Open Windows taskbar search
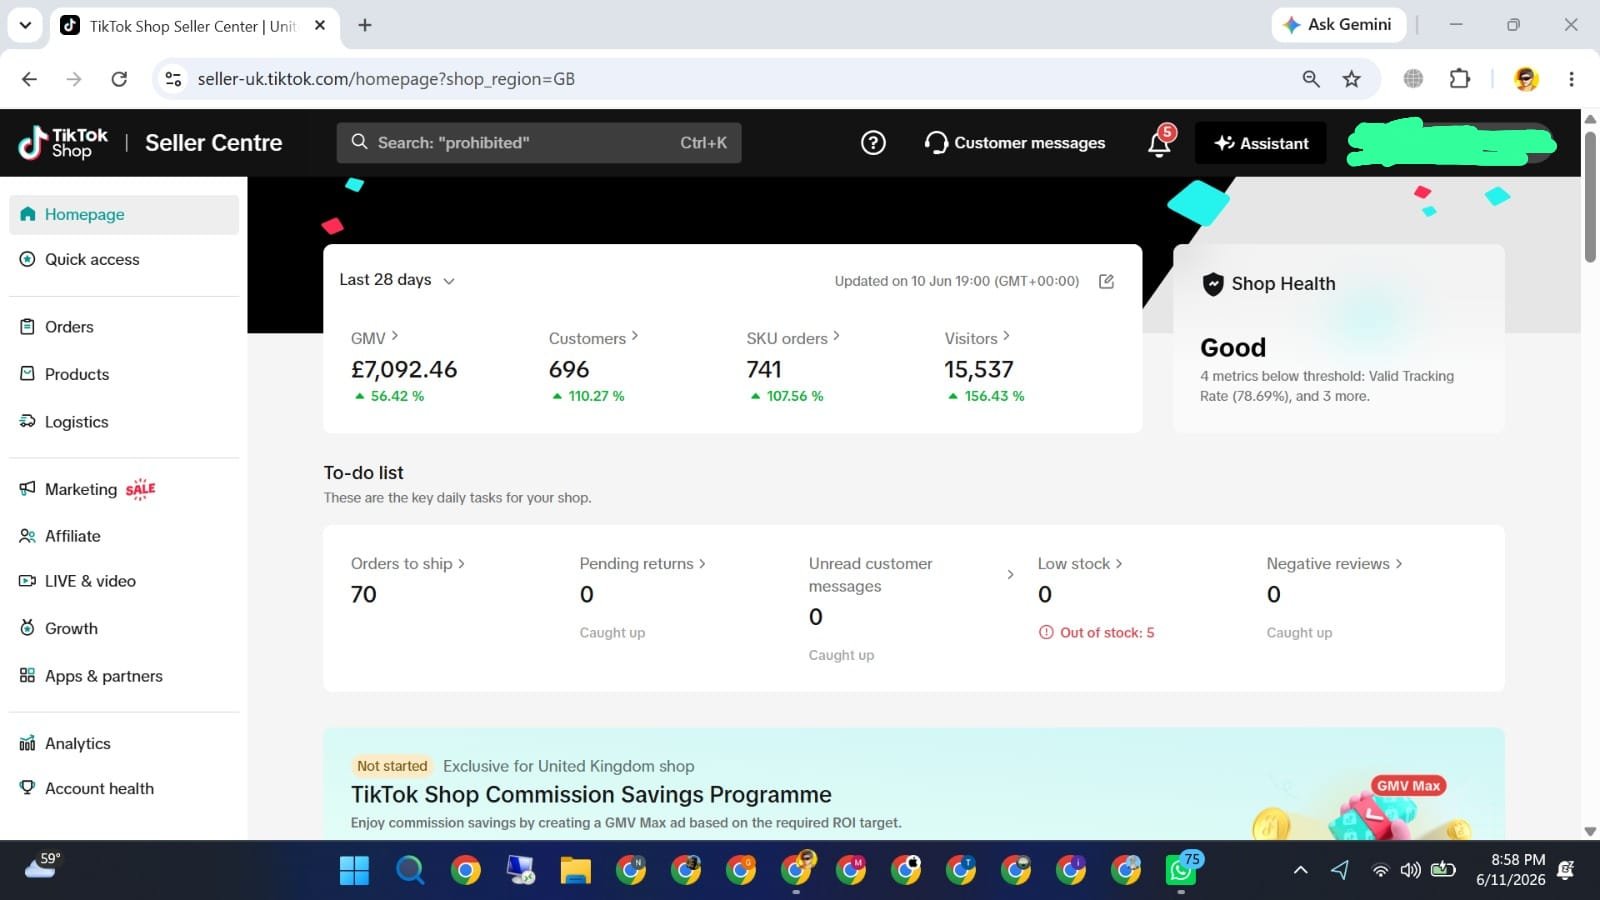The width and height of the screenshot is (1600, 900). [x=410, y=870]
